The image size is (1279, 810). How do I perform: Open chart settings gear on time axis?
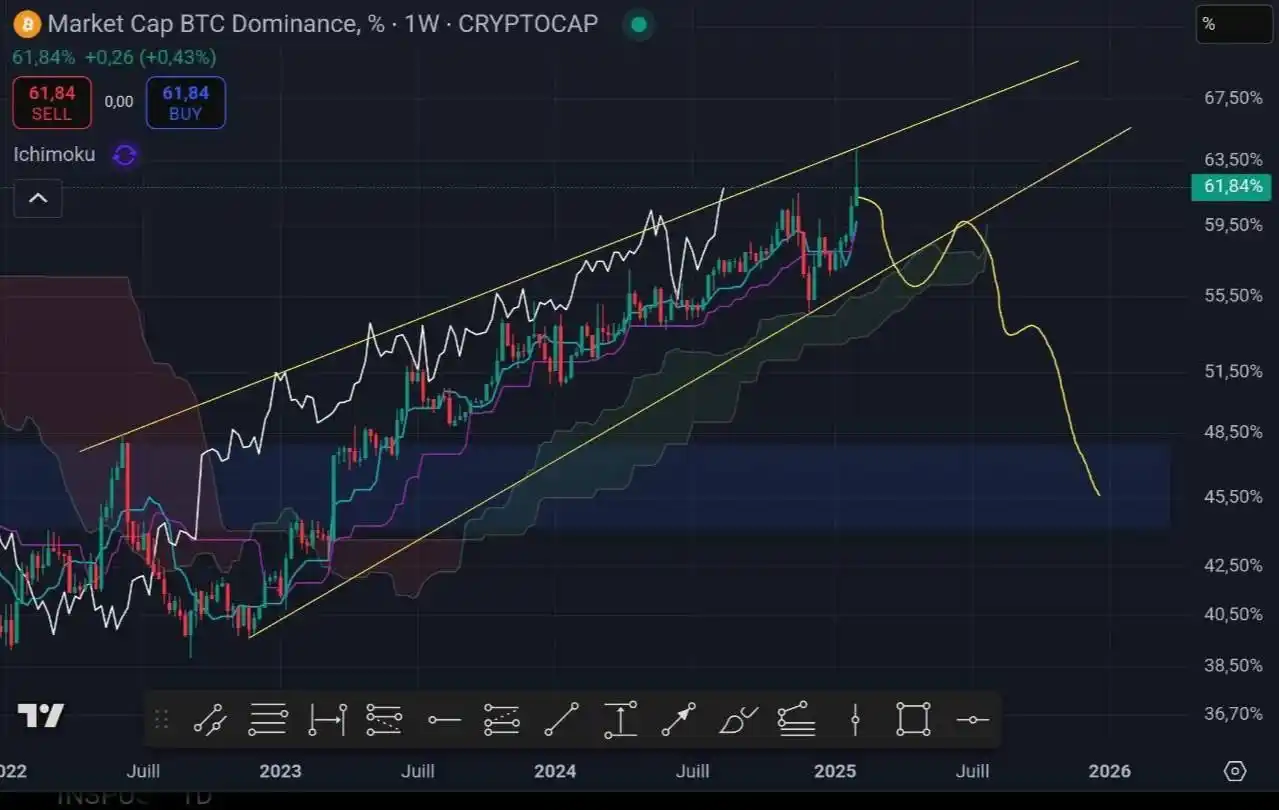click(x=1235, y=771)
